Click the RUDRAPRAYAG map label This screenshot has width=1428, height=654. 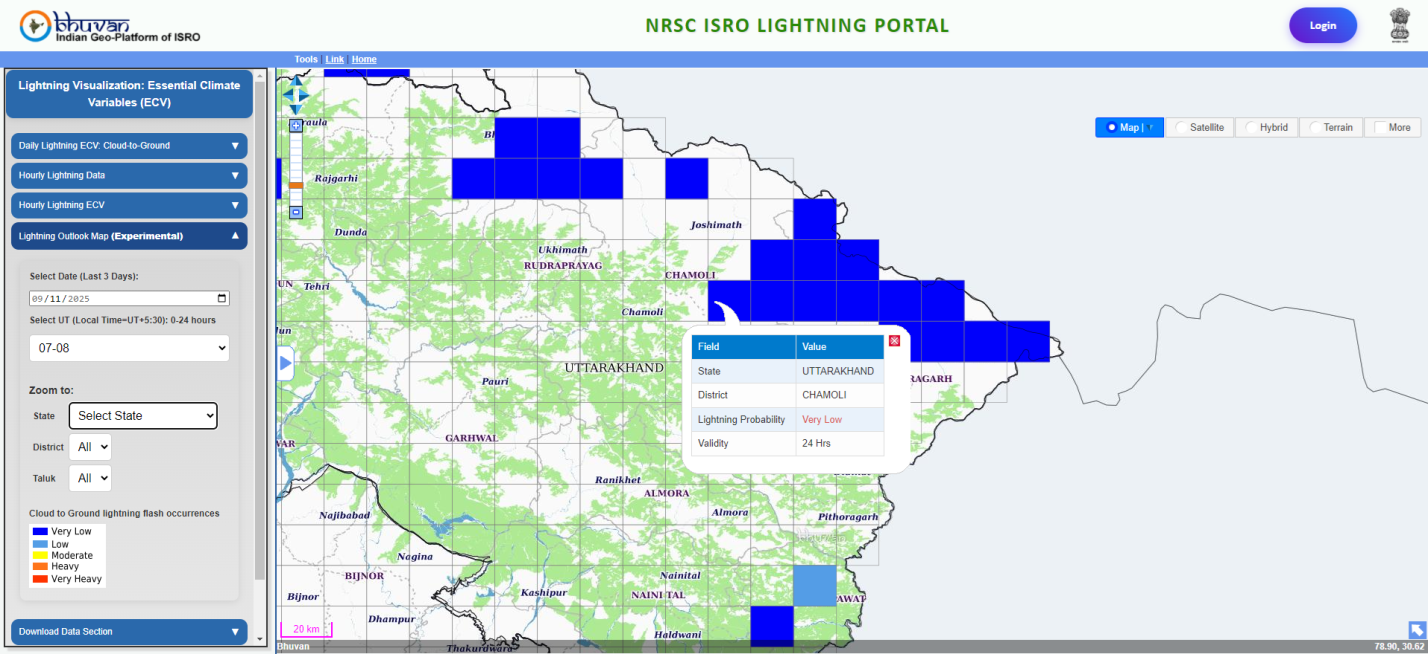click(563, 265)
